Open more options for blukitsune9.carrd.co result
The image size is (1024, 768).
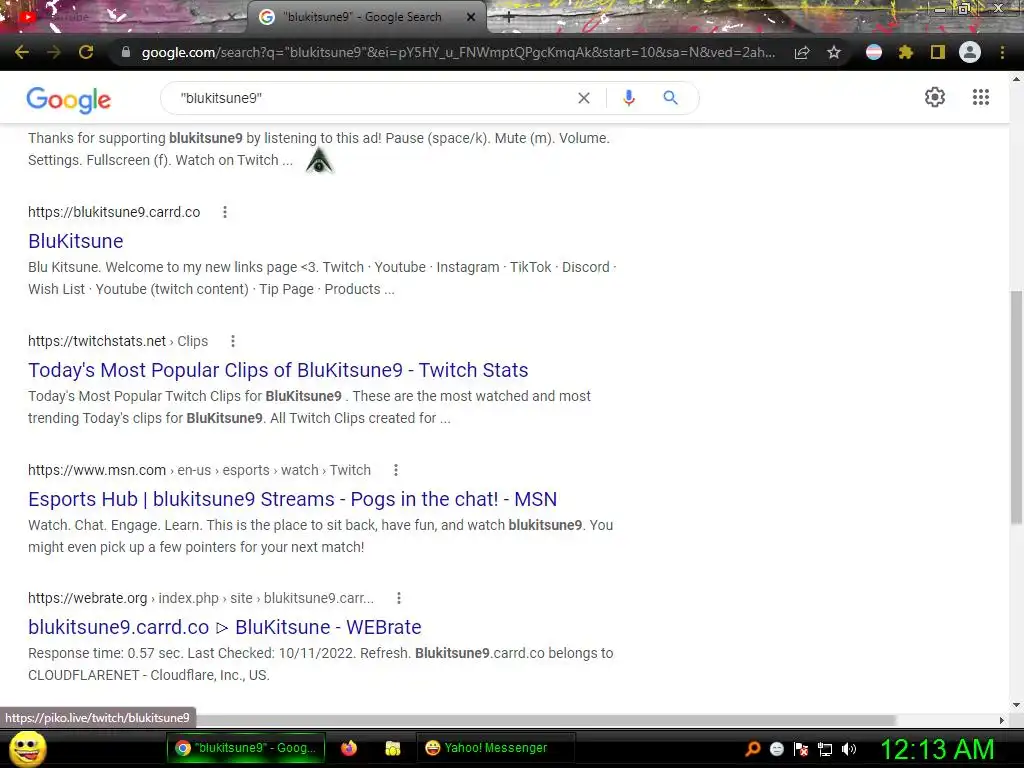pos(225,212)
